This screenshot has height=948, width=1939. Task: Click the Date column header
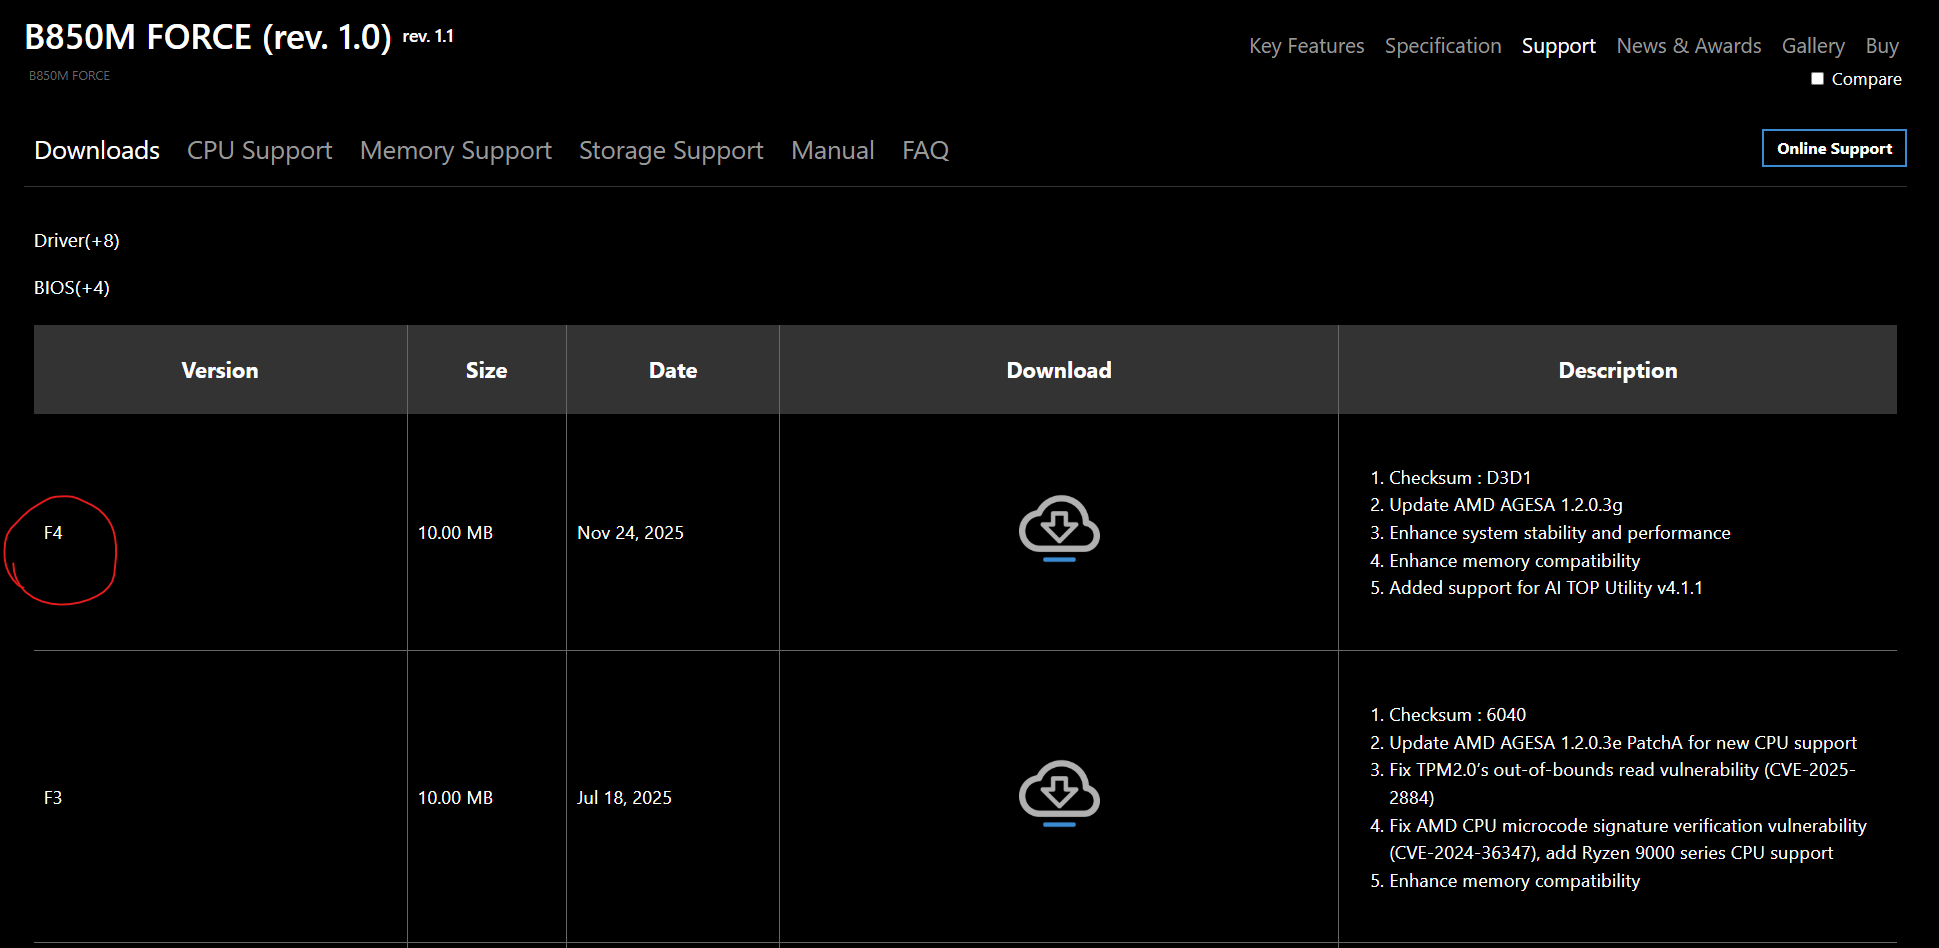pos(673,370)
